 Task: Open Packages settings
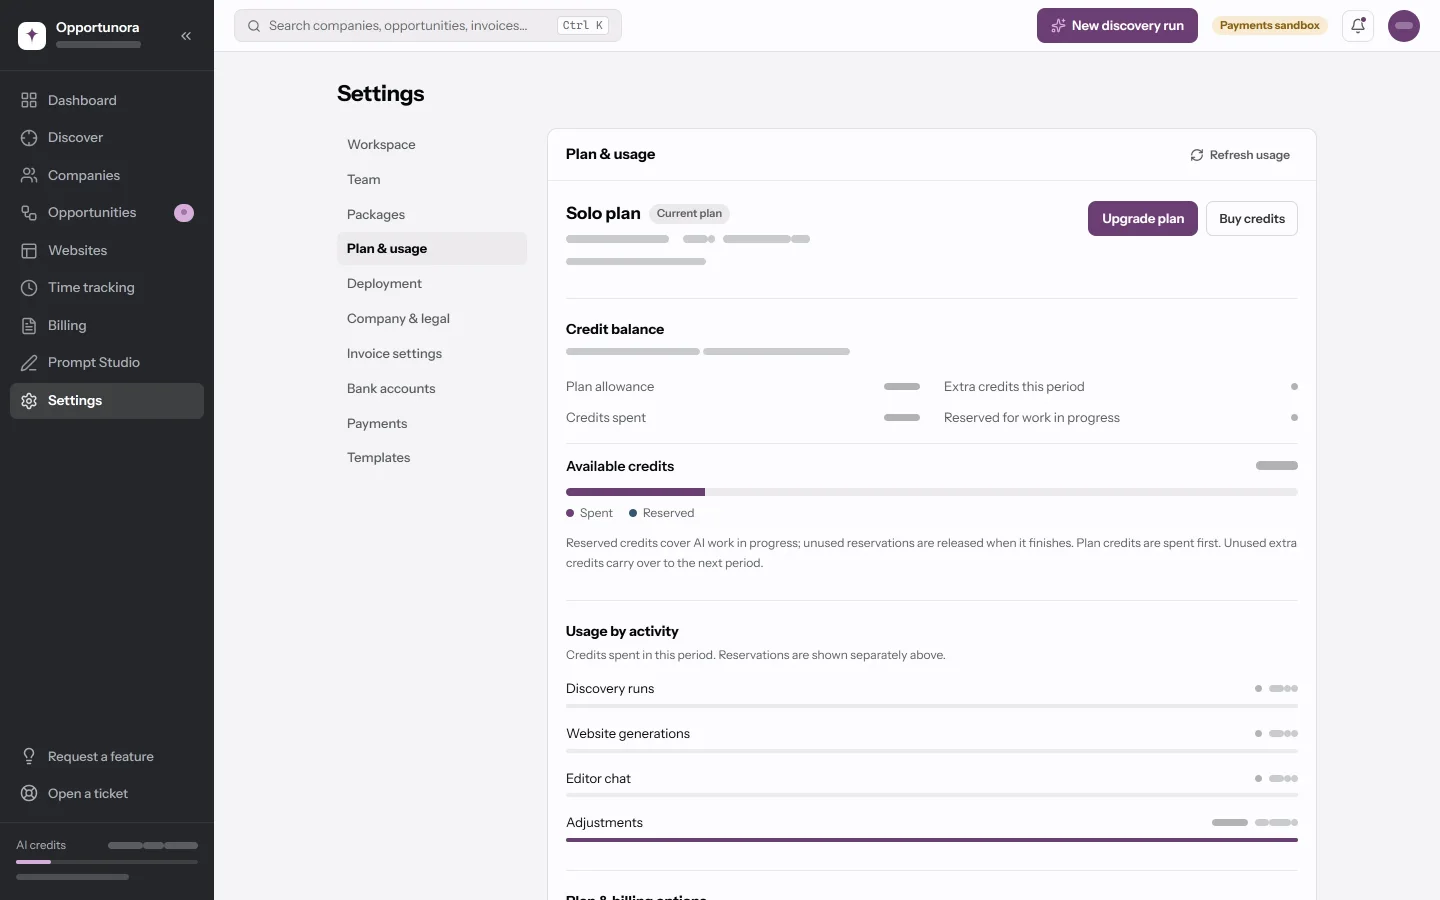[432, 214]
